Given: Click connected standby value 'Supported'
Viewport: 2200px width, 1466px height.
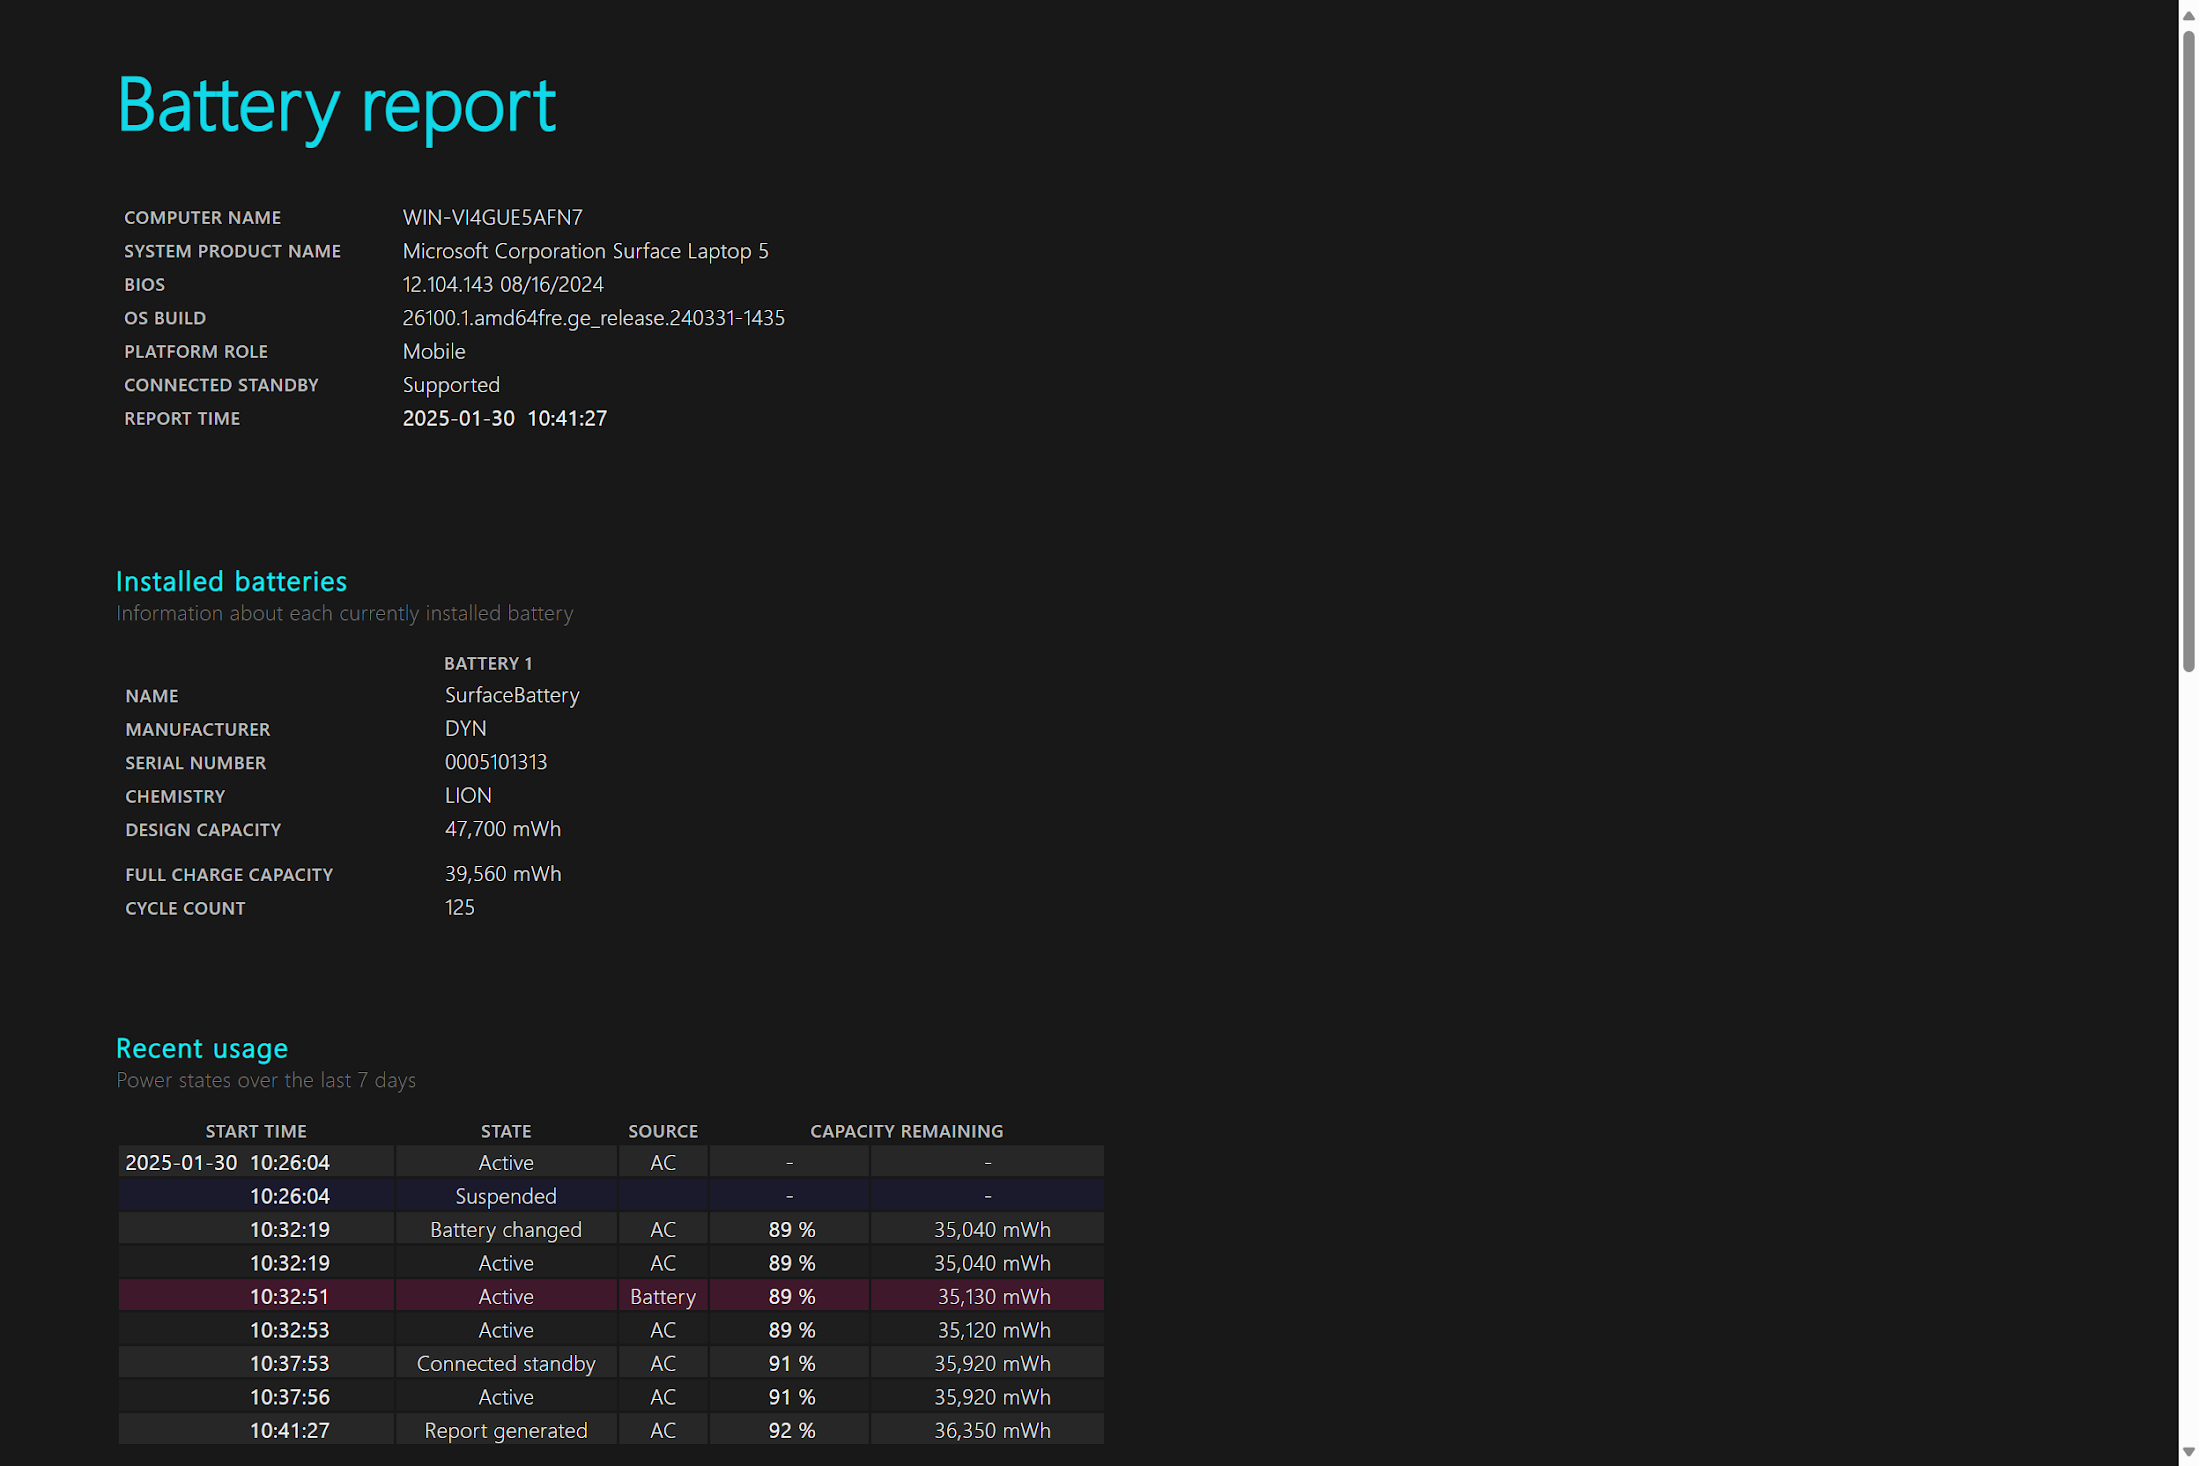Looking at the screenshot, I should [x=451, y=385].
